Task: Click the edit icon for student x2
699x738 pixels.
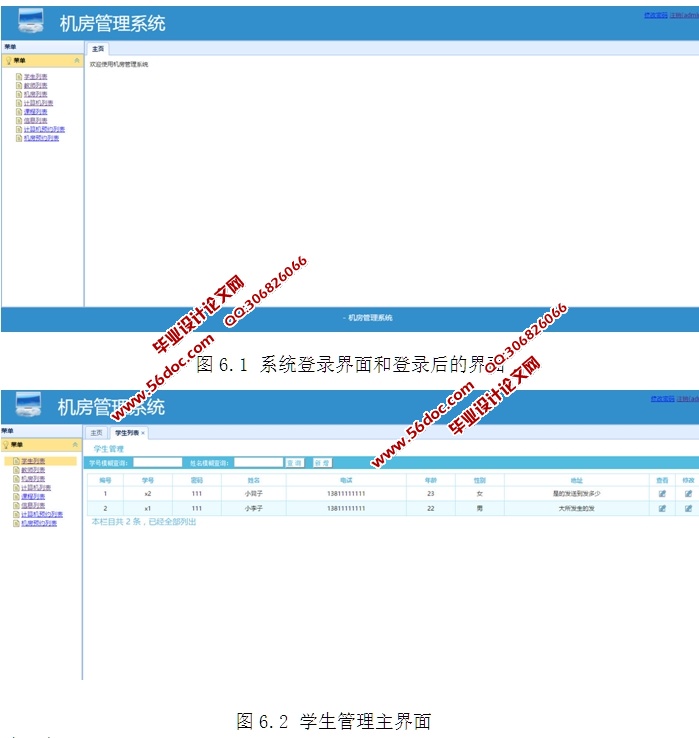Action: [688, 494]
